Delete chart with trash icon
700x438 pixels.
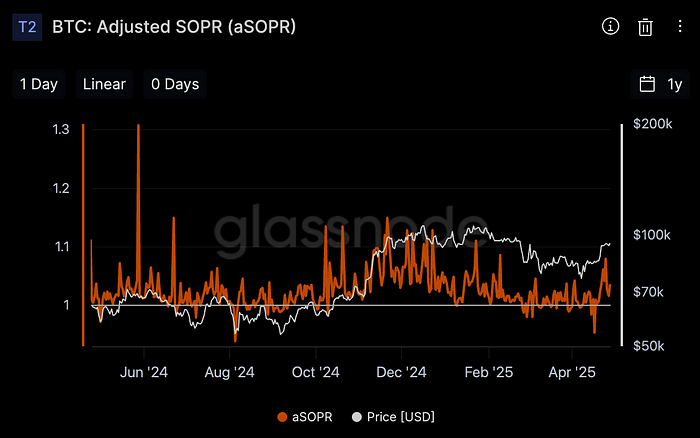coord(645,27)
